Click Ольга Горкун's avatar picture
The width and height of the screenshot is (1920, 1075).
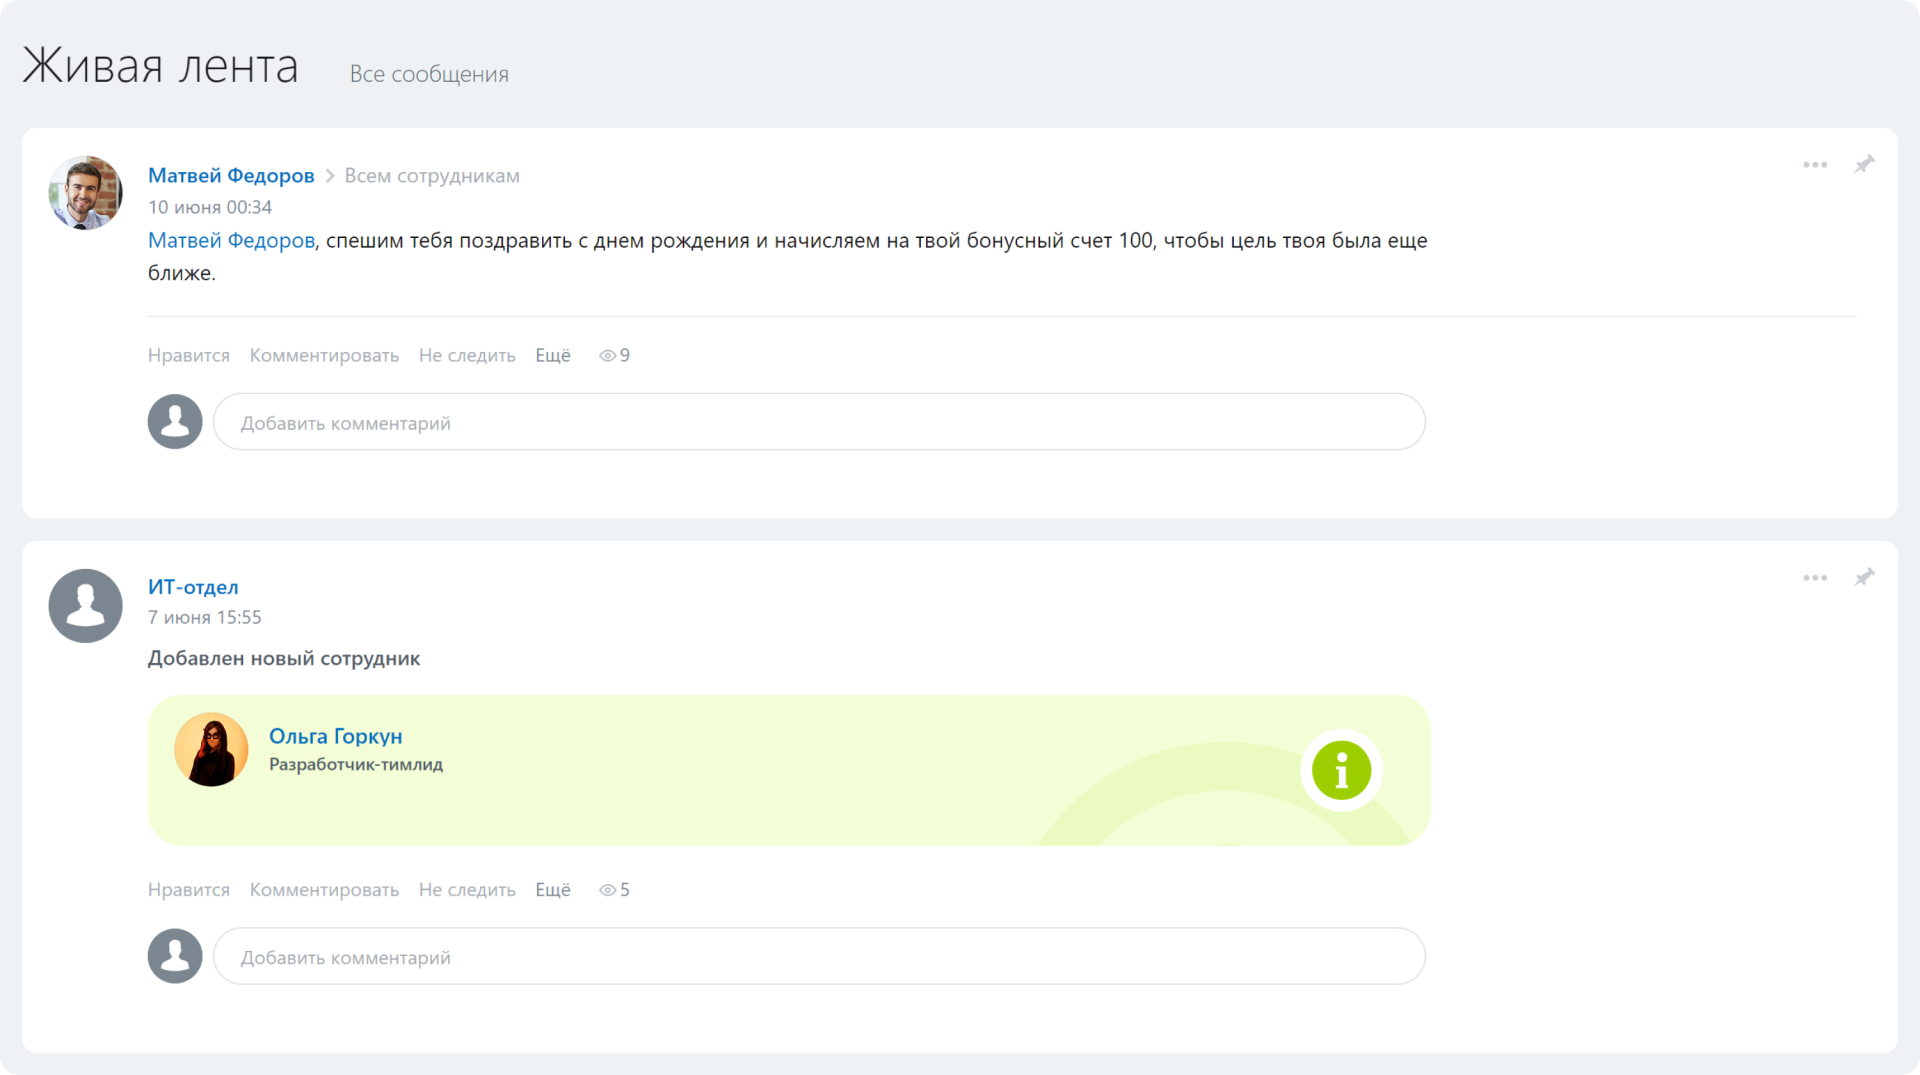pos(211,749)
